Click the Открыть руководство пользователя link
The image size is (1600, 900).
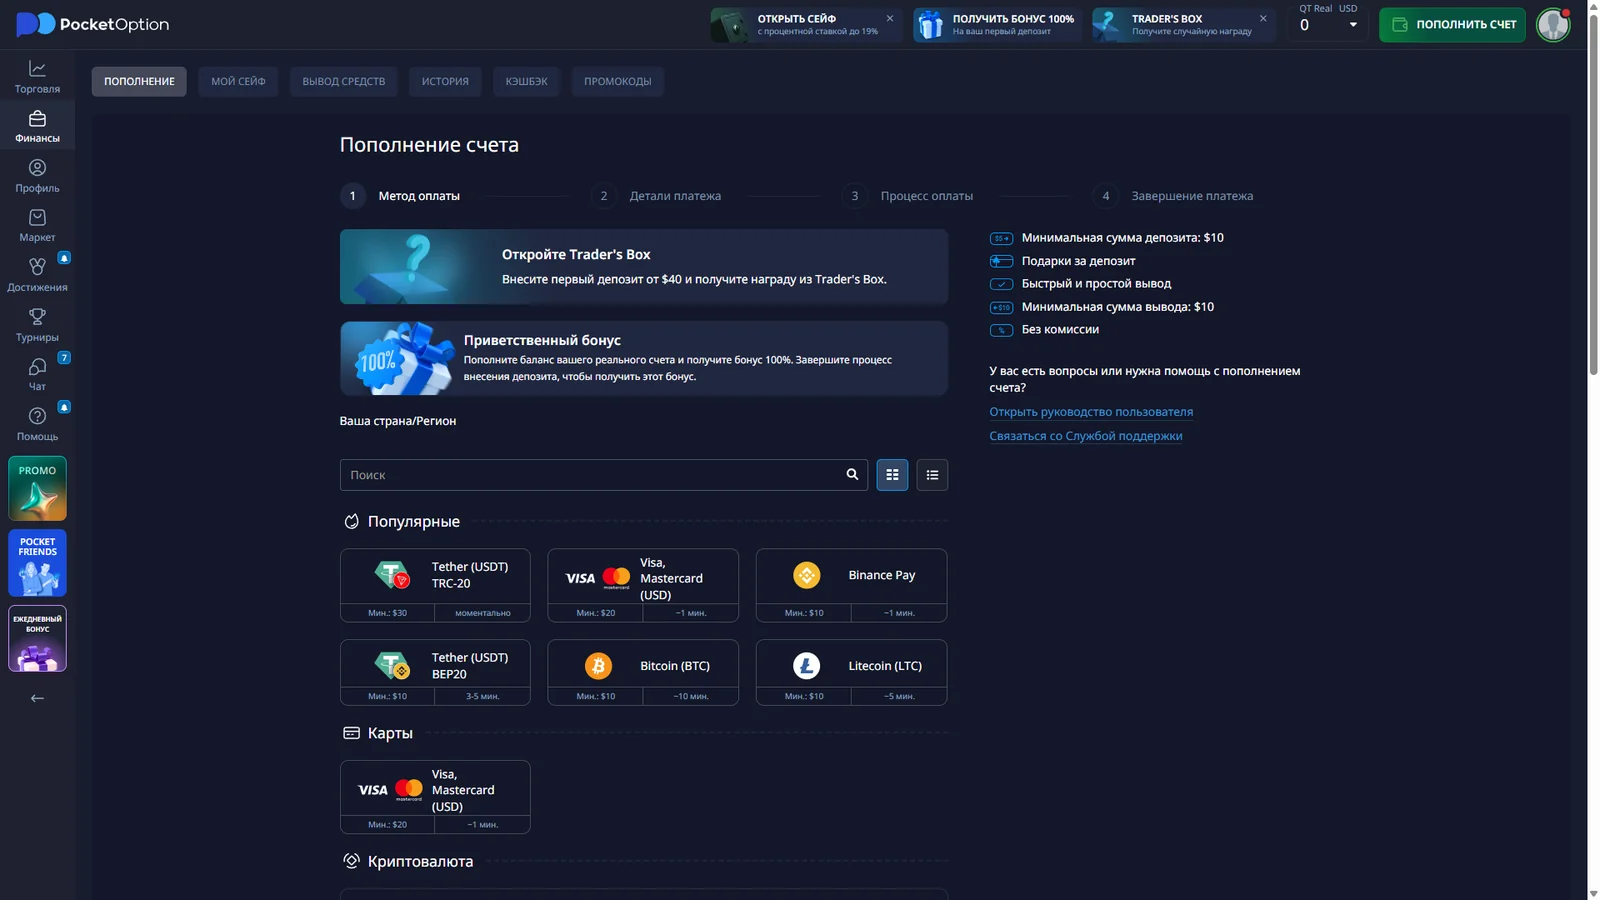point(1091,412)
